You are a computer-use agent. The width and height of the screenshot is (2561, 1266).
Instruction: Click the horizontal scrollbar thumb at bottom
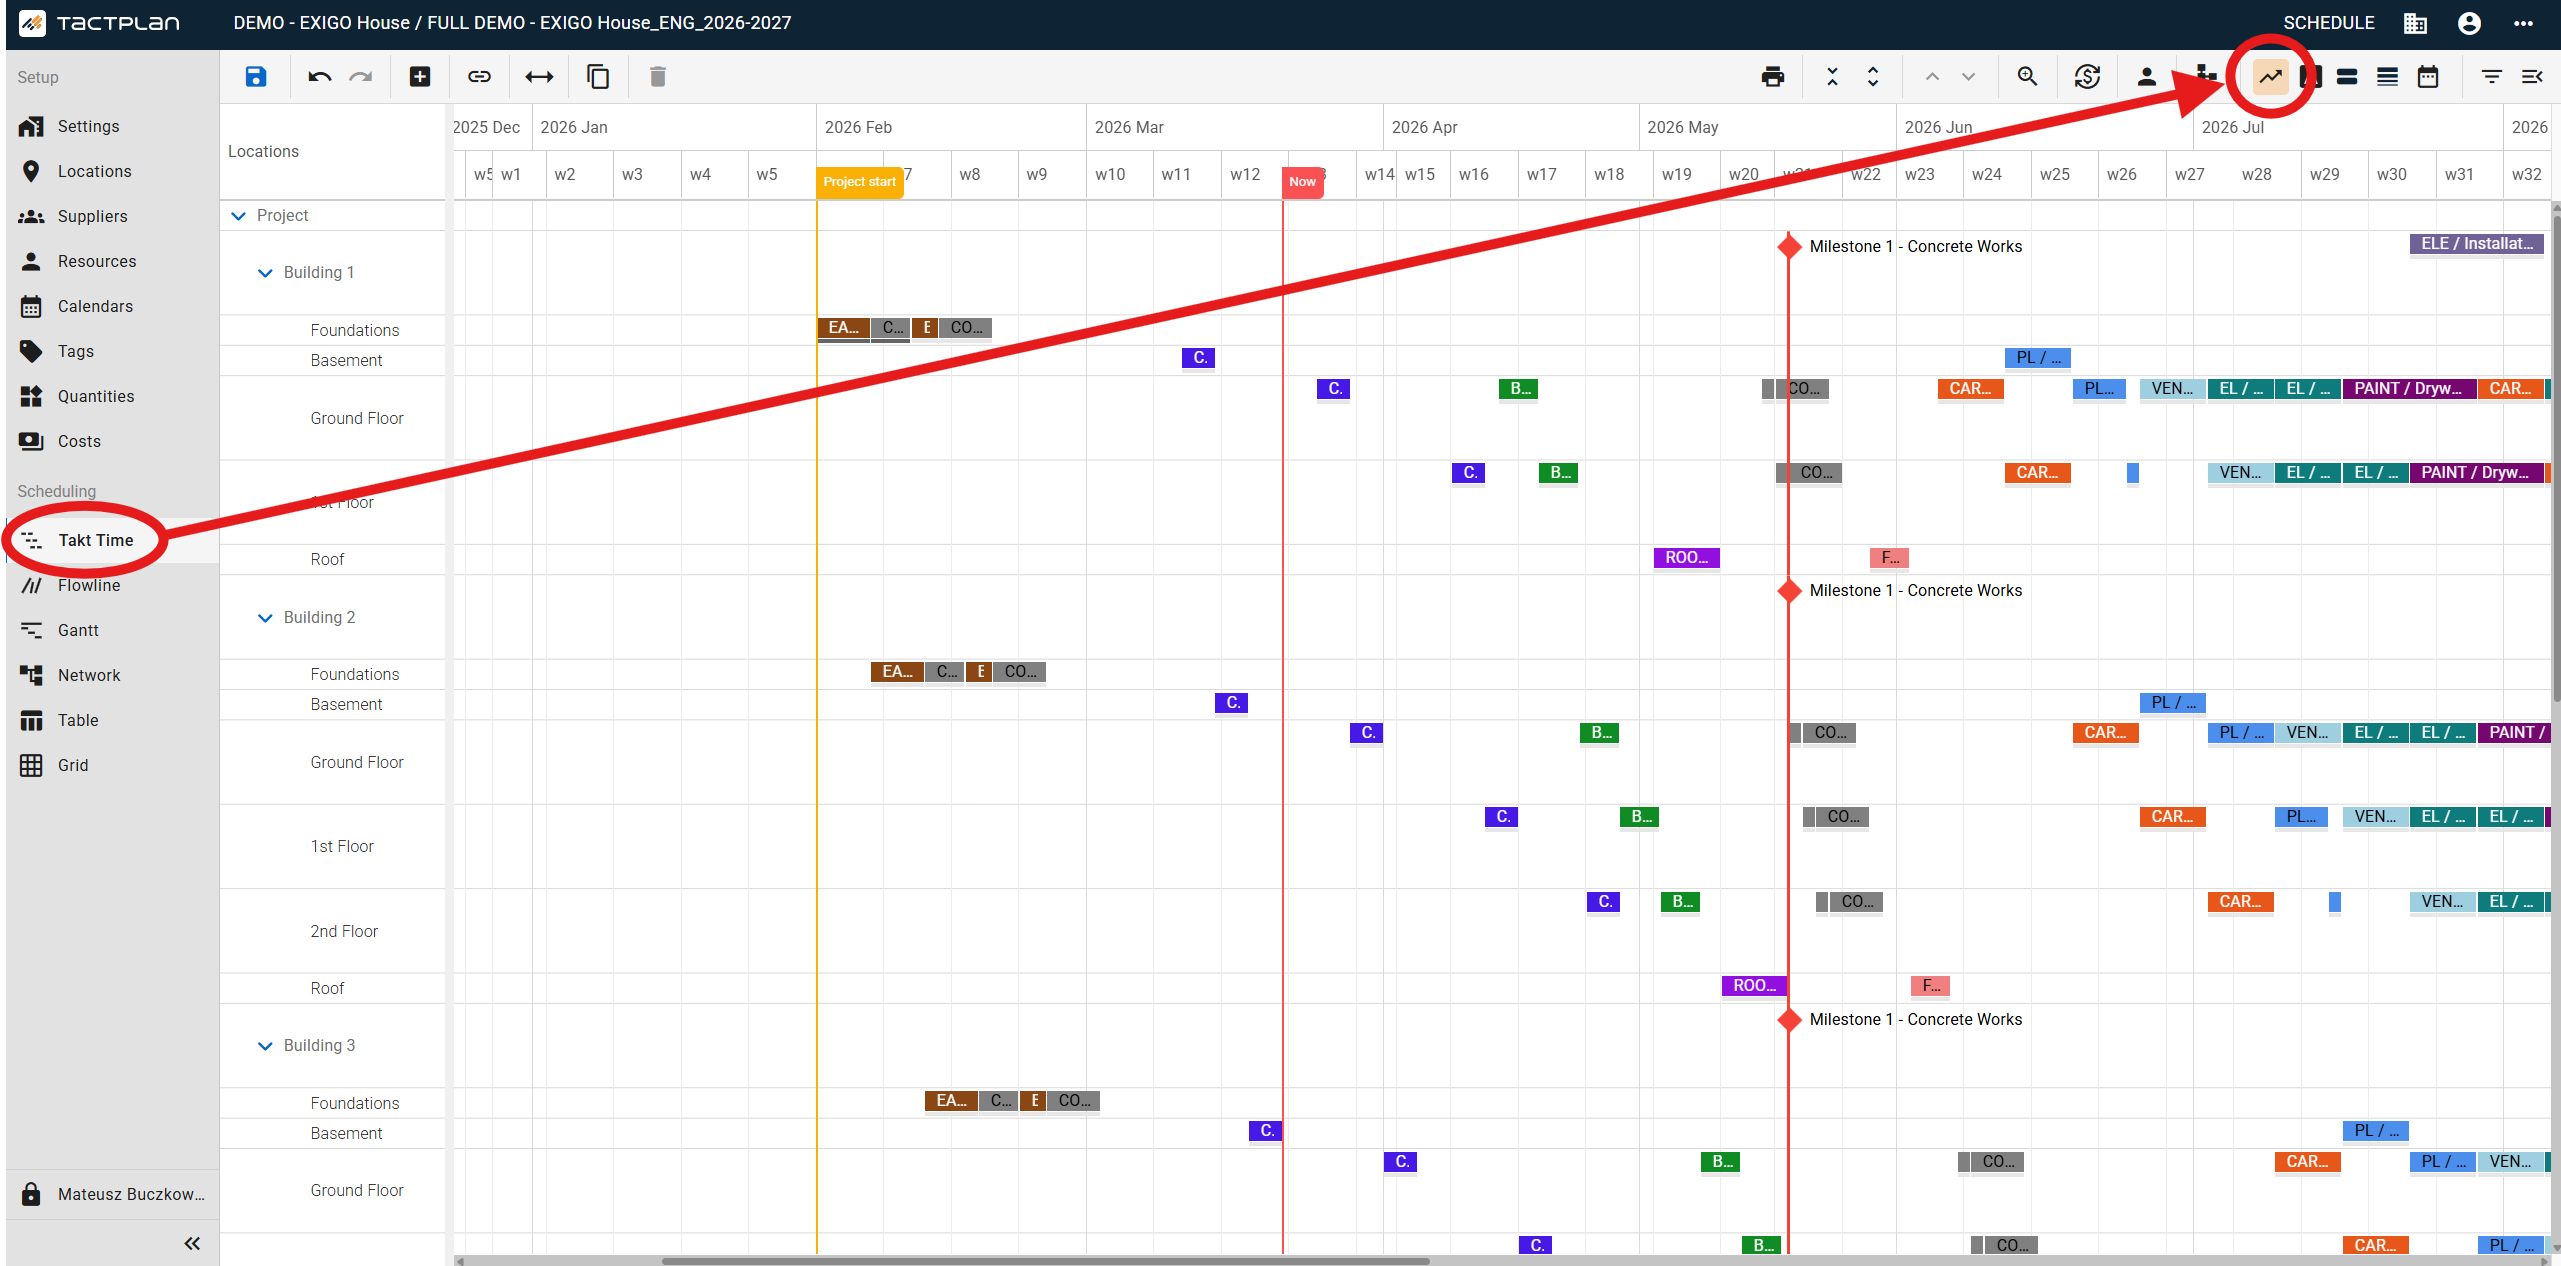tap(1045, 1260)
